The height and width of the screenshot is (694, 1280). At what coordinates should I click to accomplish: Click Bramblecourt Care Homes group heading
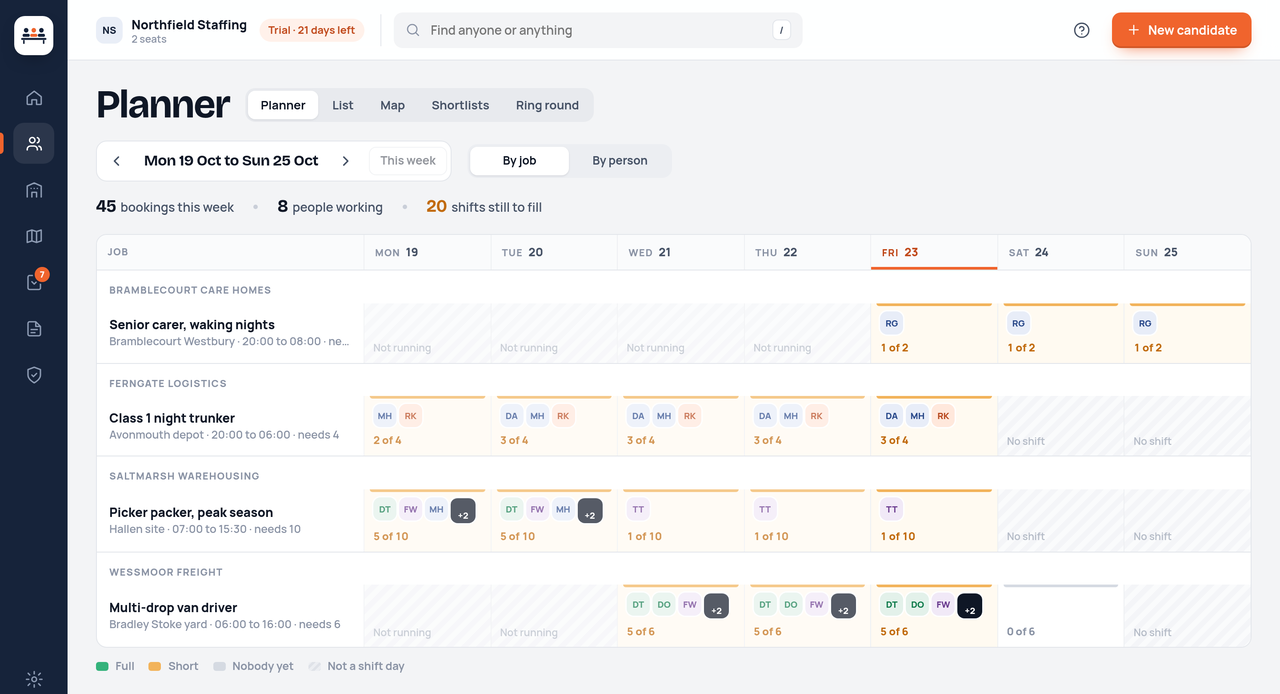coord(190,290)
